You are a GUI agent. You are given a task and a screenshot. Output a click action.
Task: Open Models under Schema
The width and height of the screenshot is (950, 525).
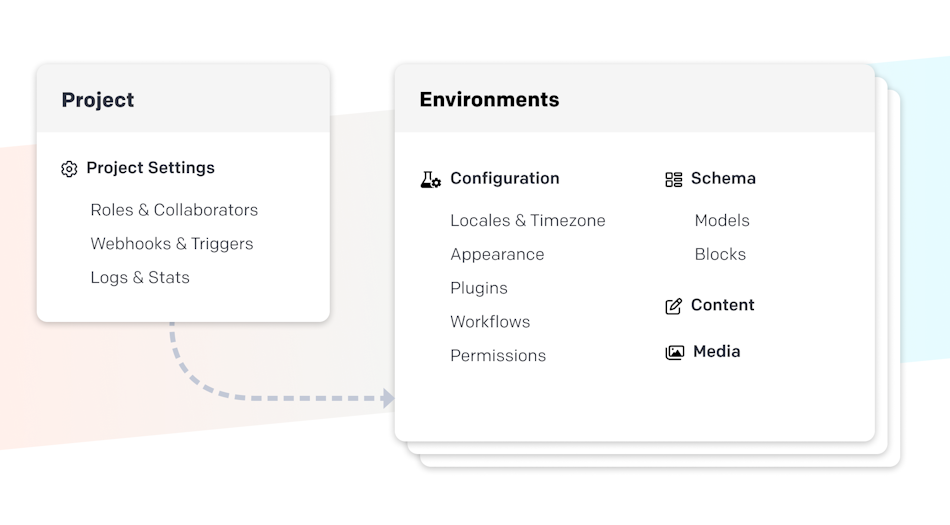[722, 220]
